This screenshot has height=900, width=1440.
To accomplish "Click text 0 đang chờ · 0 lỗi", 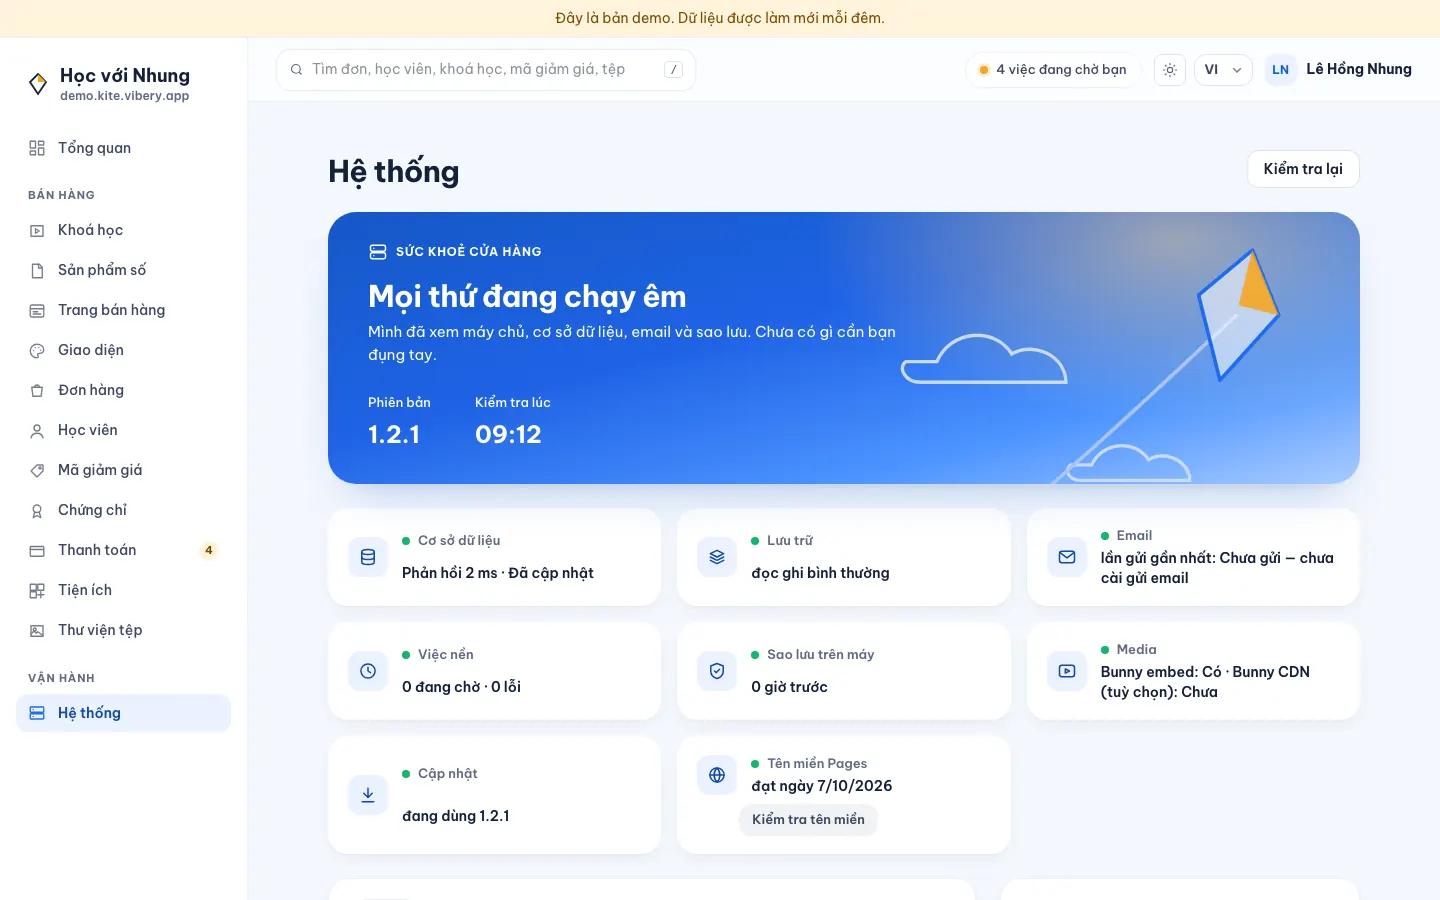I will click(x=461, y=687).
